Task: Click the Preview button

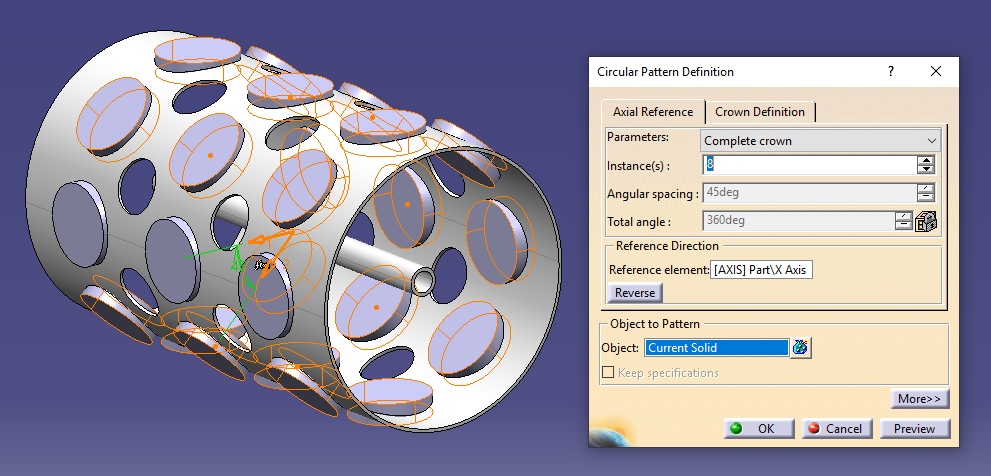Action: point(915,429)
